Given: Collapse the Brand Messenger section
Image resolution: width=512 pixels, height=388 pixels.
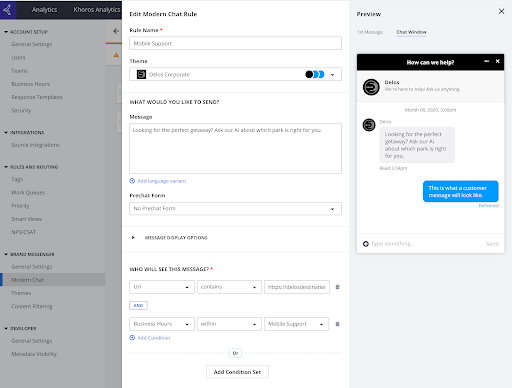Looking at the screenshot, I should (6, 254).
